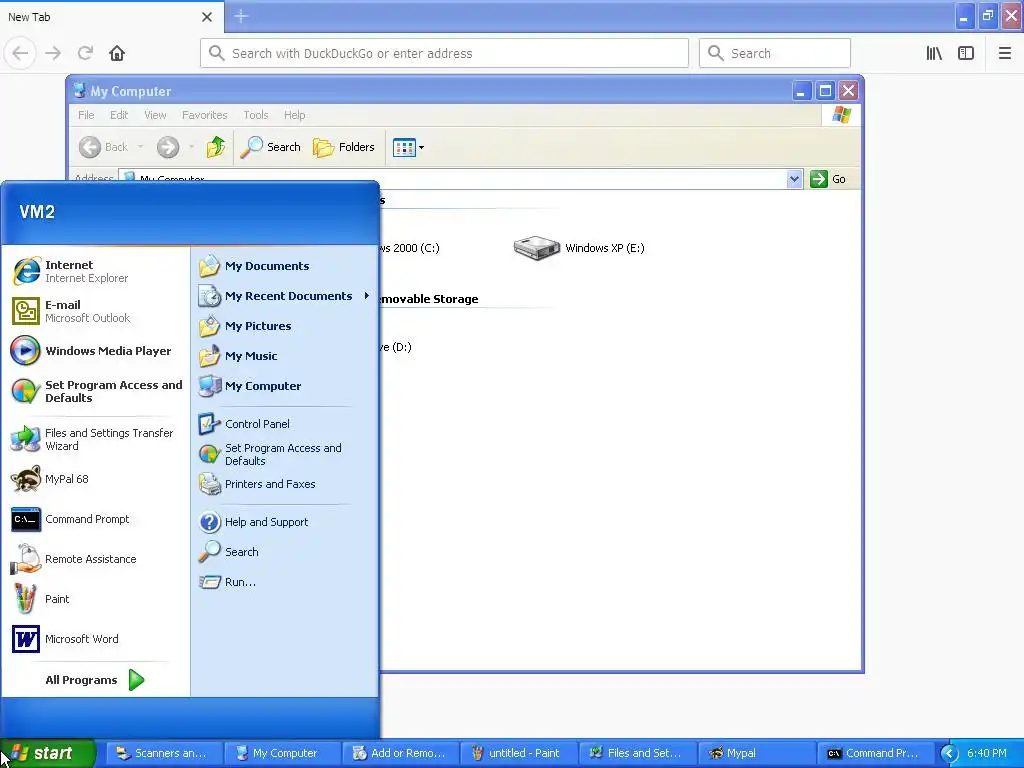Open My Pictures folder
1024x768 pixels.
[285, 326]
